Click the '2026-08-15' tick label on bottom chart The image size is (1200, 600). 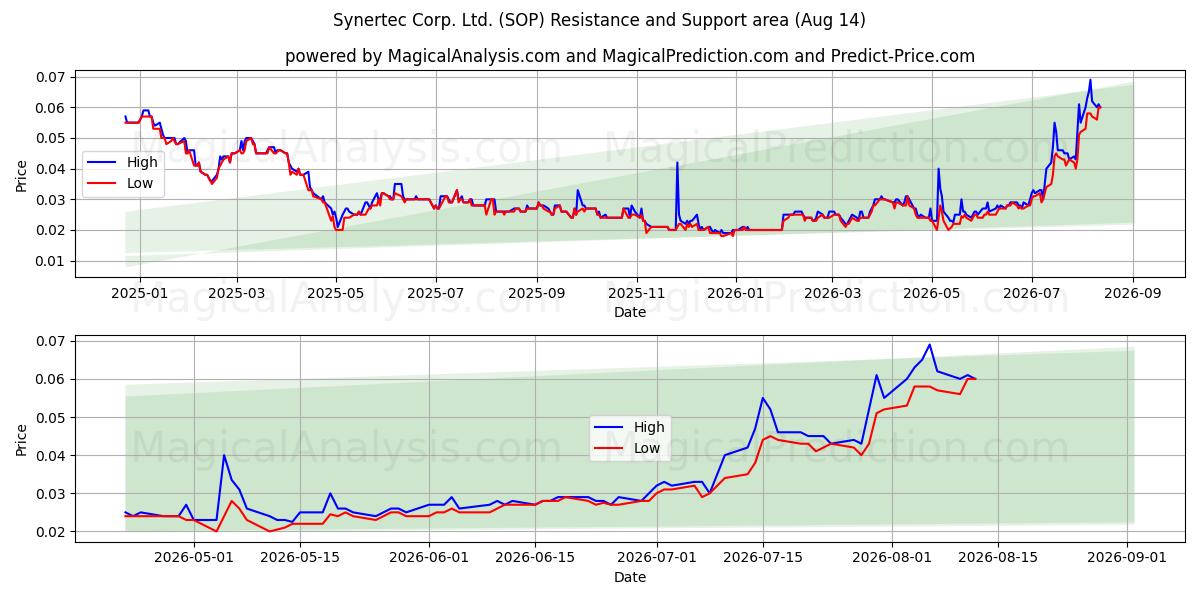click(999, 558)
